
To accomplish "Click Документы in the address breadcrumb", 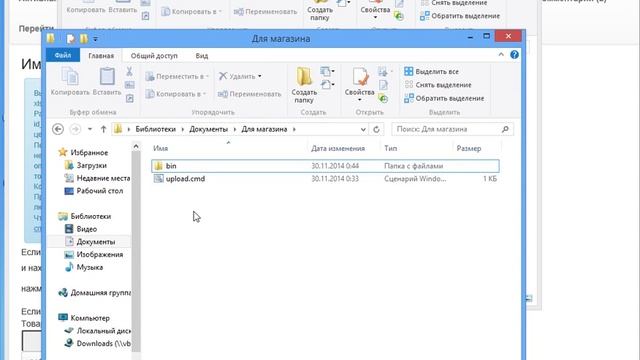I will coord(208,129).
